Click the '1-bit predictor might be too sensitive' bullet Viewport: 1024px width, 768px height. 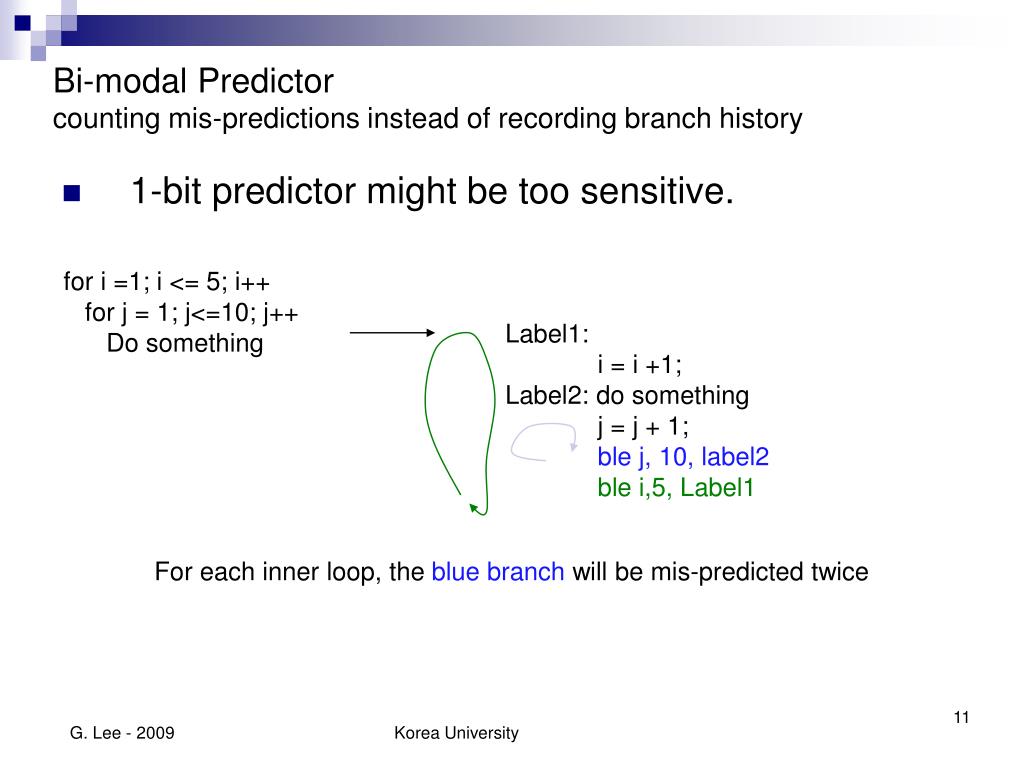[x=432, y=191]
